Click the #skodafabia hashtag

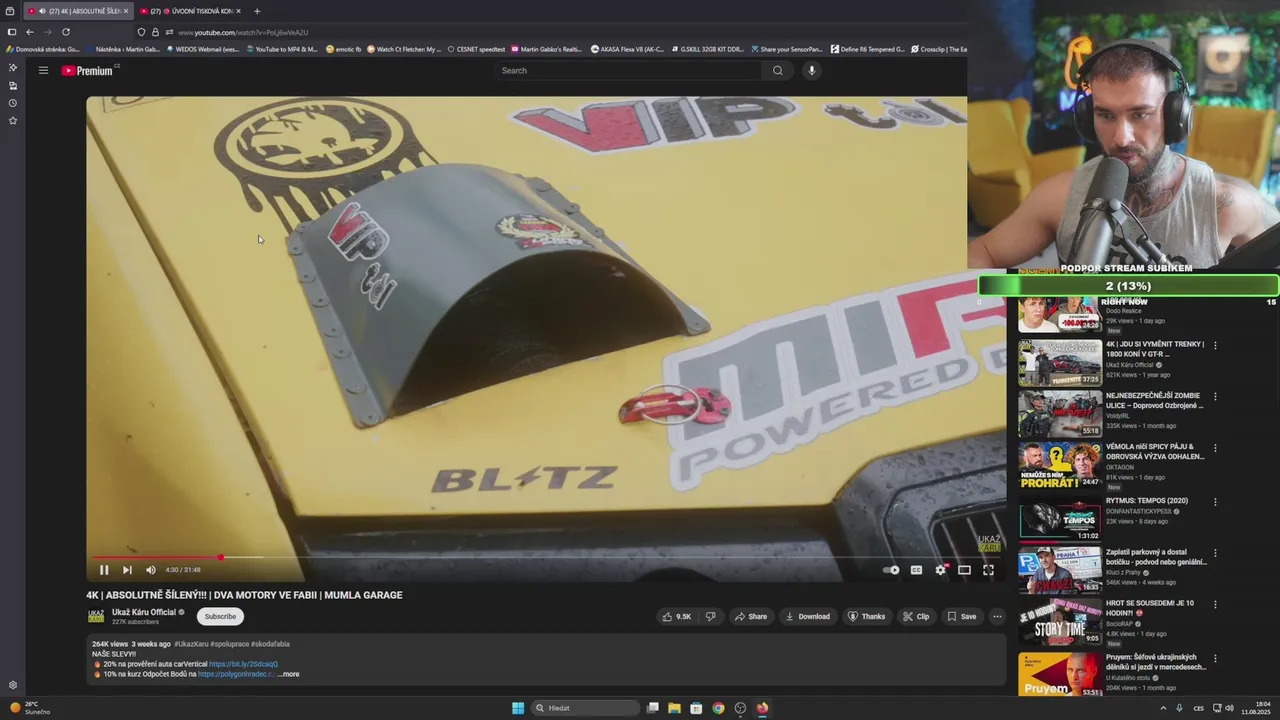coord(270,644)
